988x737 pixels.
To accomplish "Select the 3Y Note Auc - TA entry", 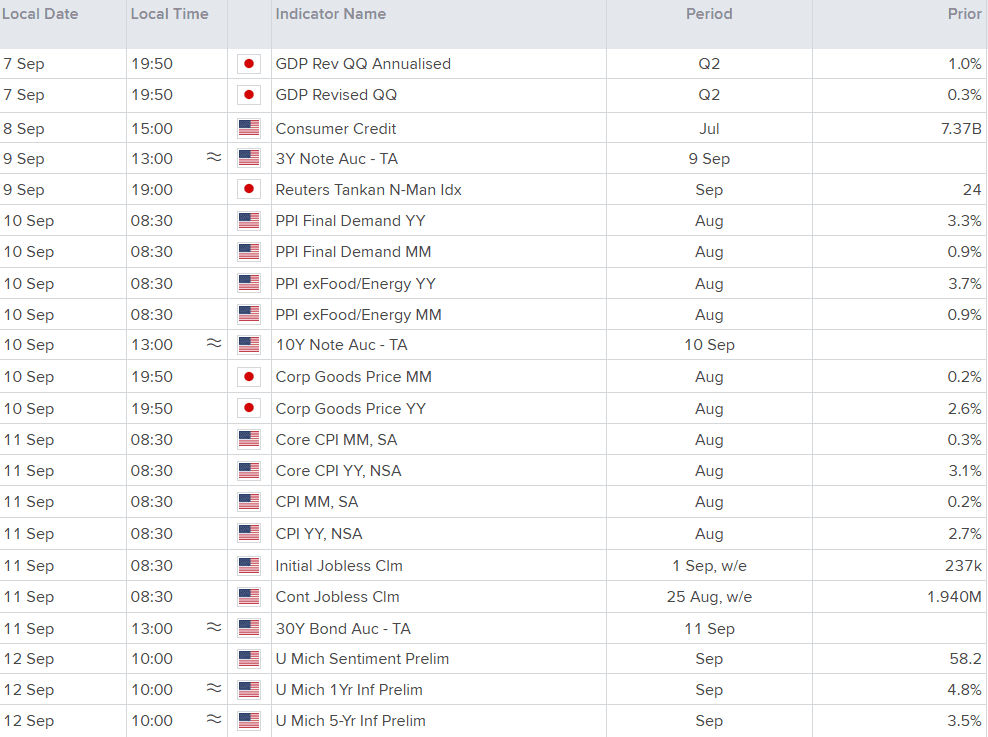I will point(336,159).
